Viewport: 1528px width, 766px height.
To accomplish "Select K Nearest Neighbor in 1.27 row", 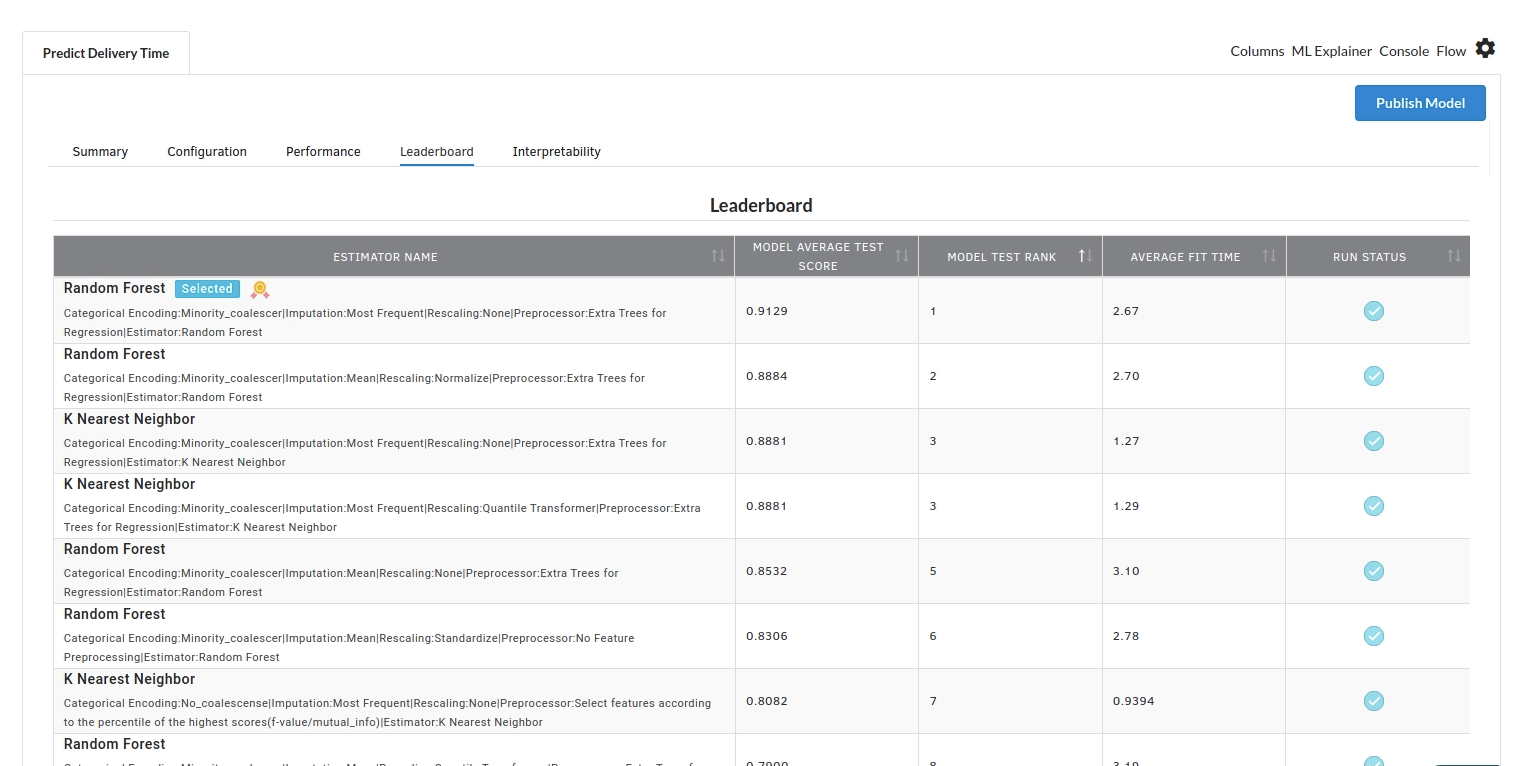I will (x=130, y=419).
